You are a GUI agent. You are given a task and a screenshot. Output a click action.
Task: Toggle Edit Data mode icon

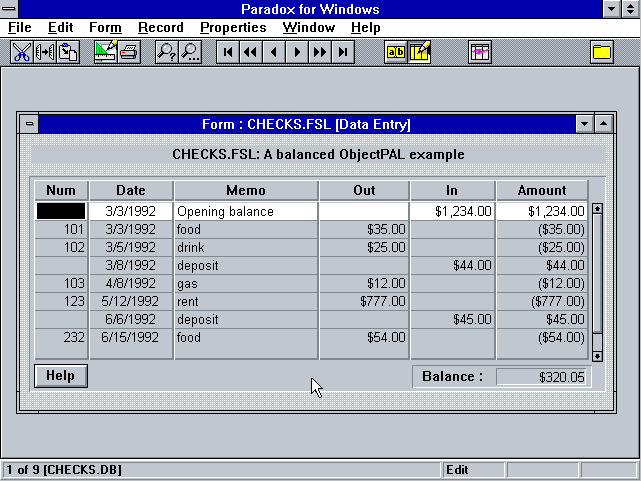click(x=419, y=52)
